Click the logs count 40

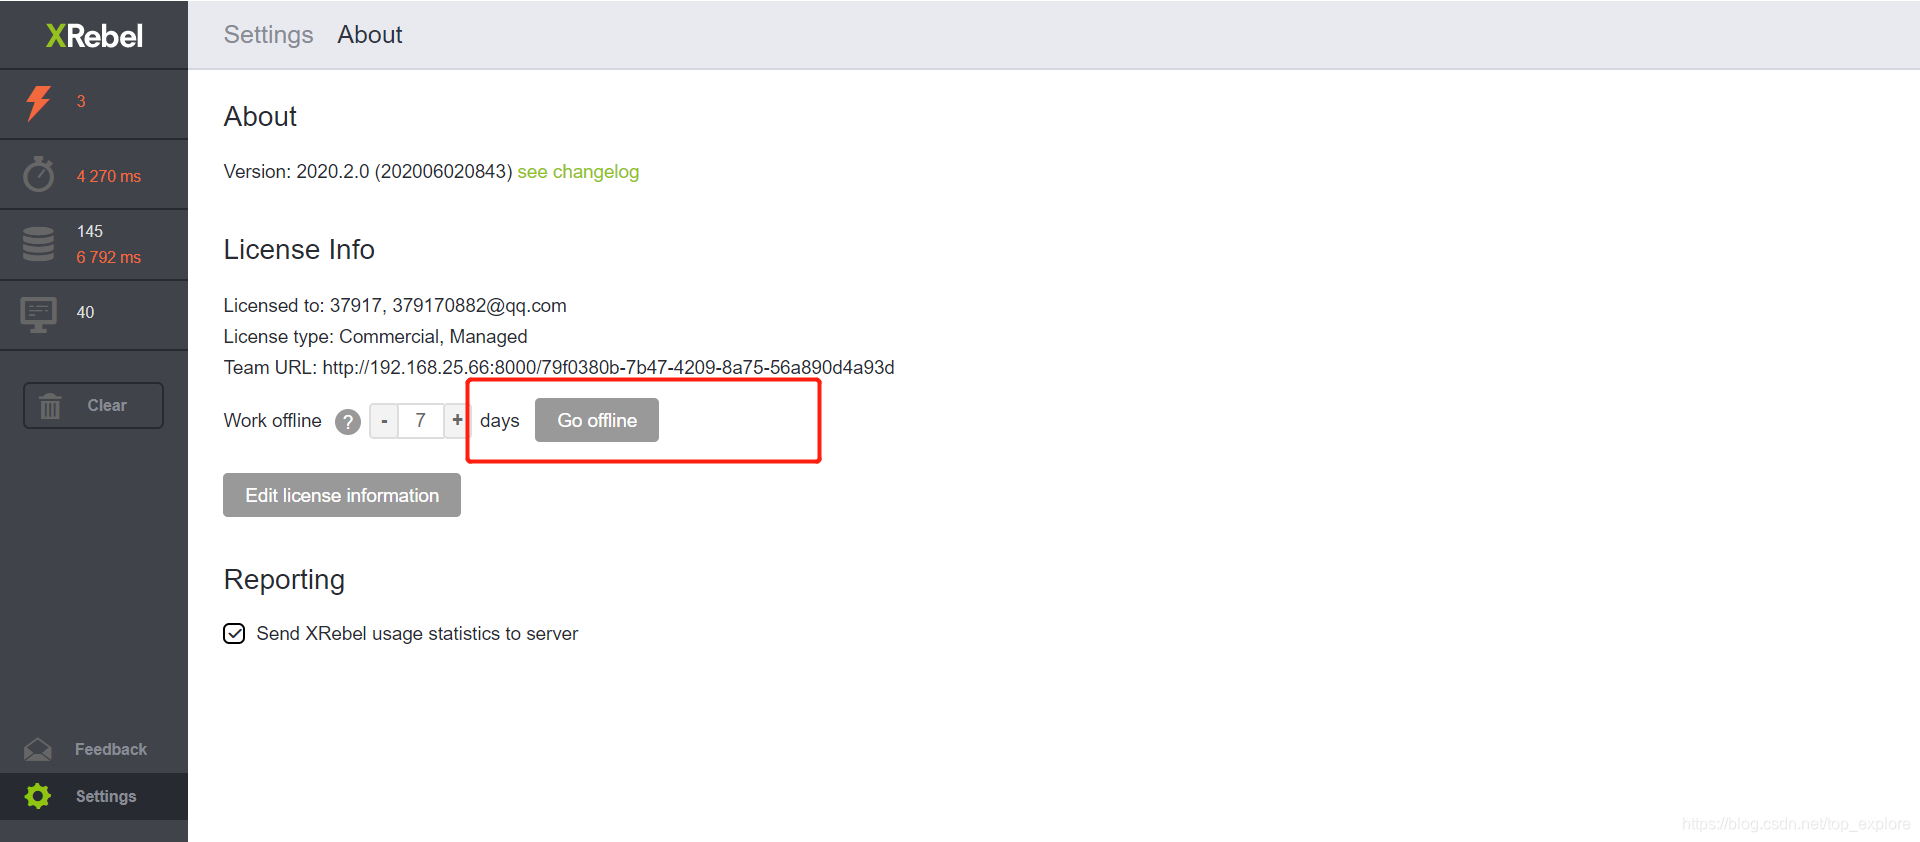(85, 312)
